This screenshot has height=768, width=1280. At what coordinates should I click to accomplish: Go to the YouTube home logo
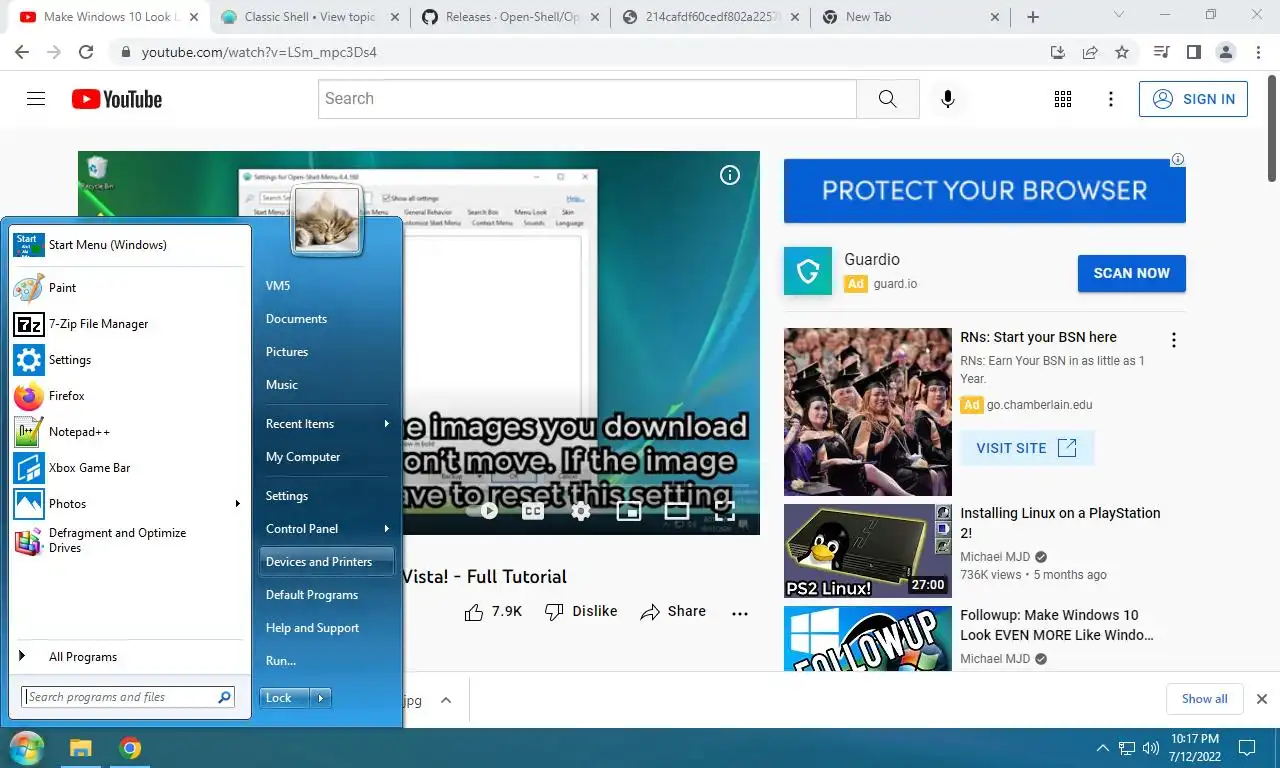117,99
